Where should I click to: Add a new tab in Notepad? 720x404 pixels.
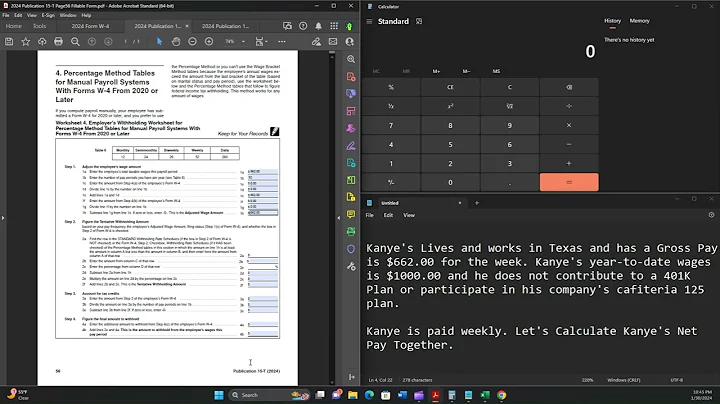(x=477, y=203)
